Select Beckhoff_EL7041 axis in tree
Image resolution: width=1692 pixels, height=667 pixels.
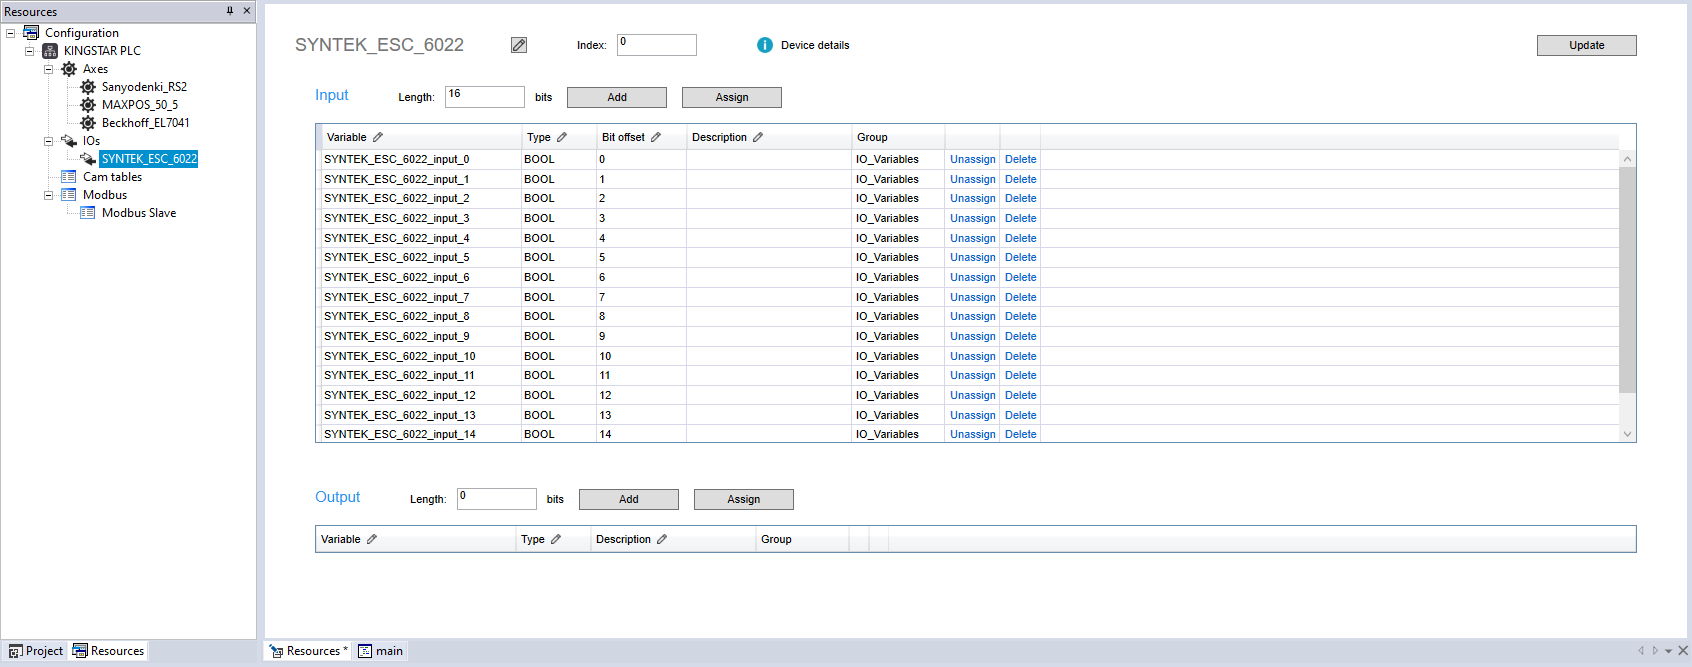[145, 123]
